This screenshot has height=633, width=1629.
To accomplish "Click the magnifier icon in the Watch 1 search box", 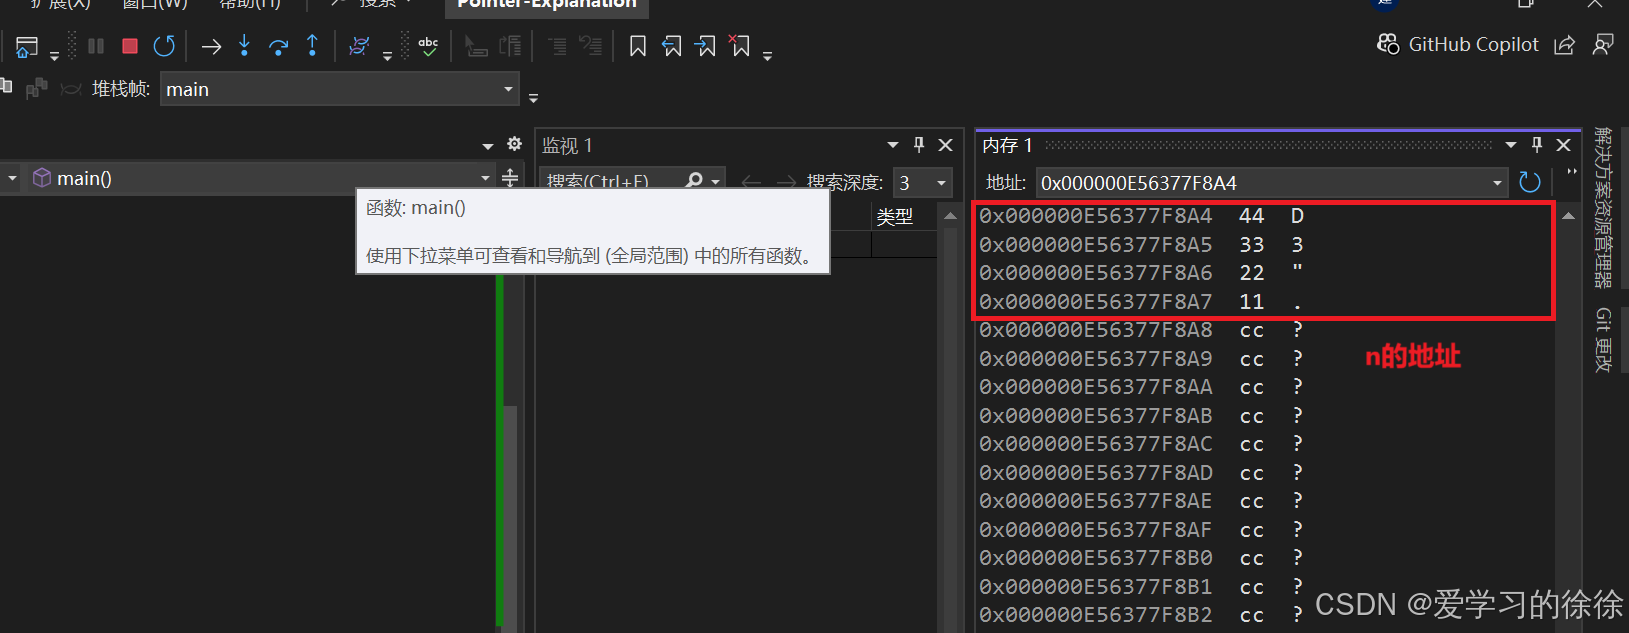I will pyautogui.click(x=694, y=181).
